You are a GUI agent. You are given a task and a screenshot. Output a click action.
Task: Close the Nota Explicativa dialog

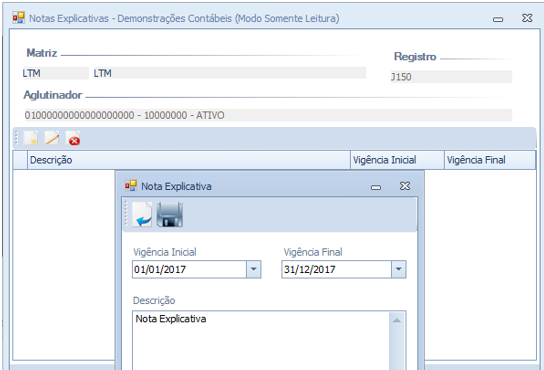tap(405, 186)
